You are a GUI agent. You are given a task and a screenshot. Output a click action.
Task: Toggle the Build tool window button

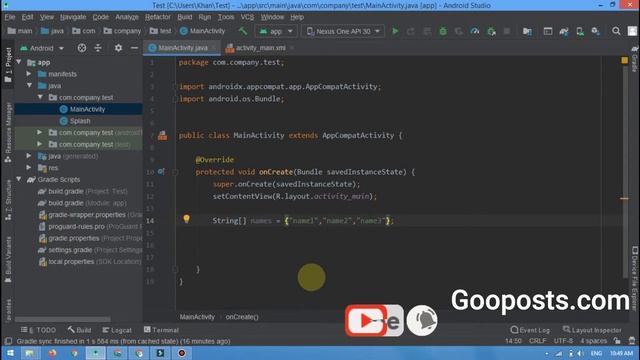(80, 330)
